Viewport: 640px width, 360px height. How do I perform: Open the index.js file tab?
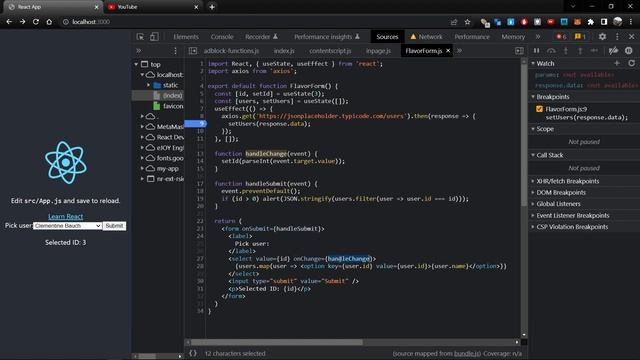(284, 51)
